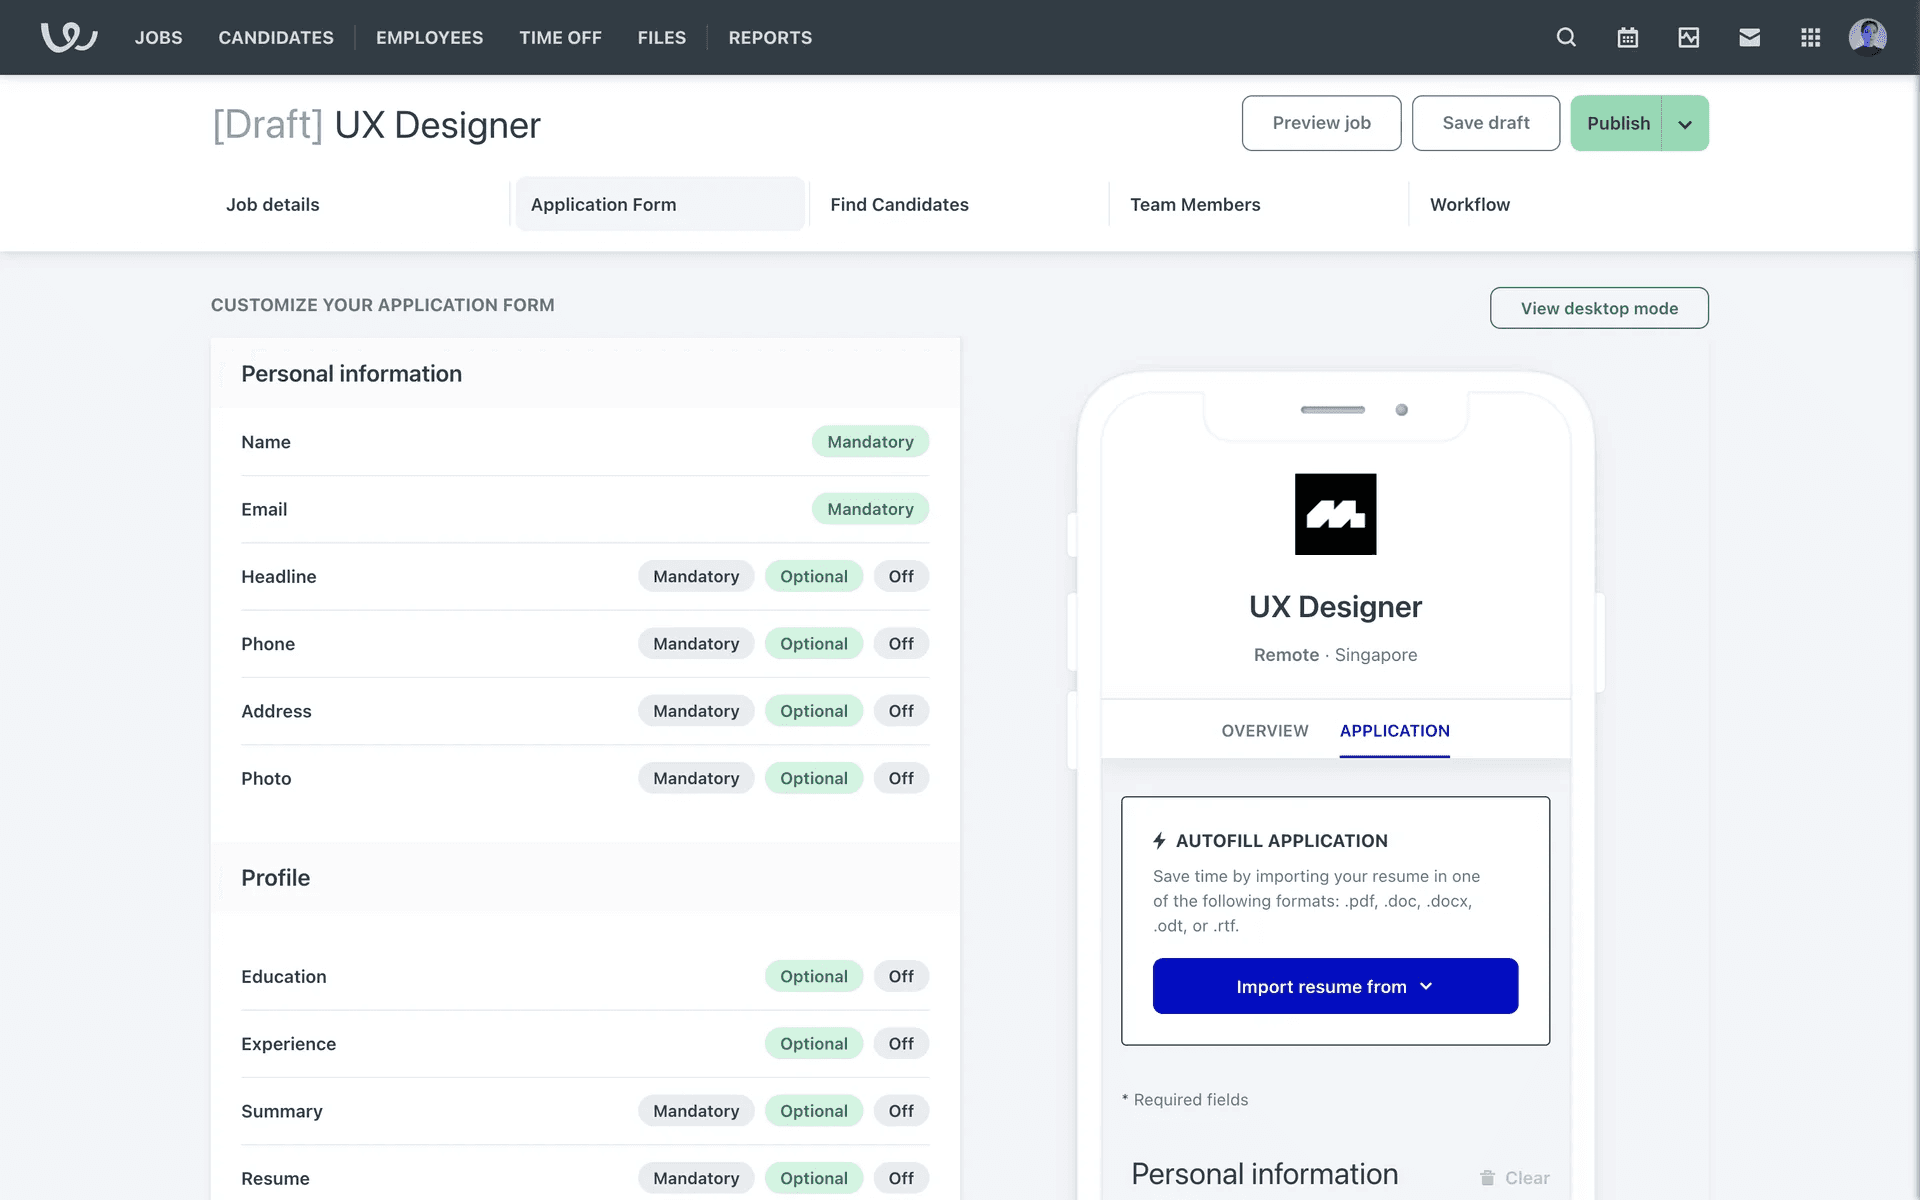Viewport: 1920px width, 1200px height.
Task: Click the user profile avatar
Action: 1867,37
